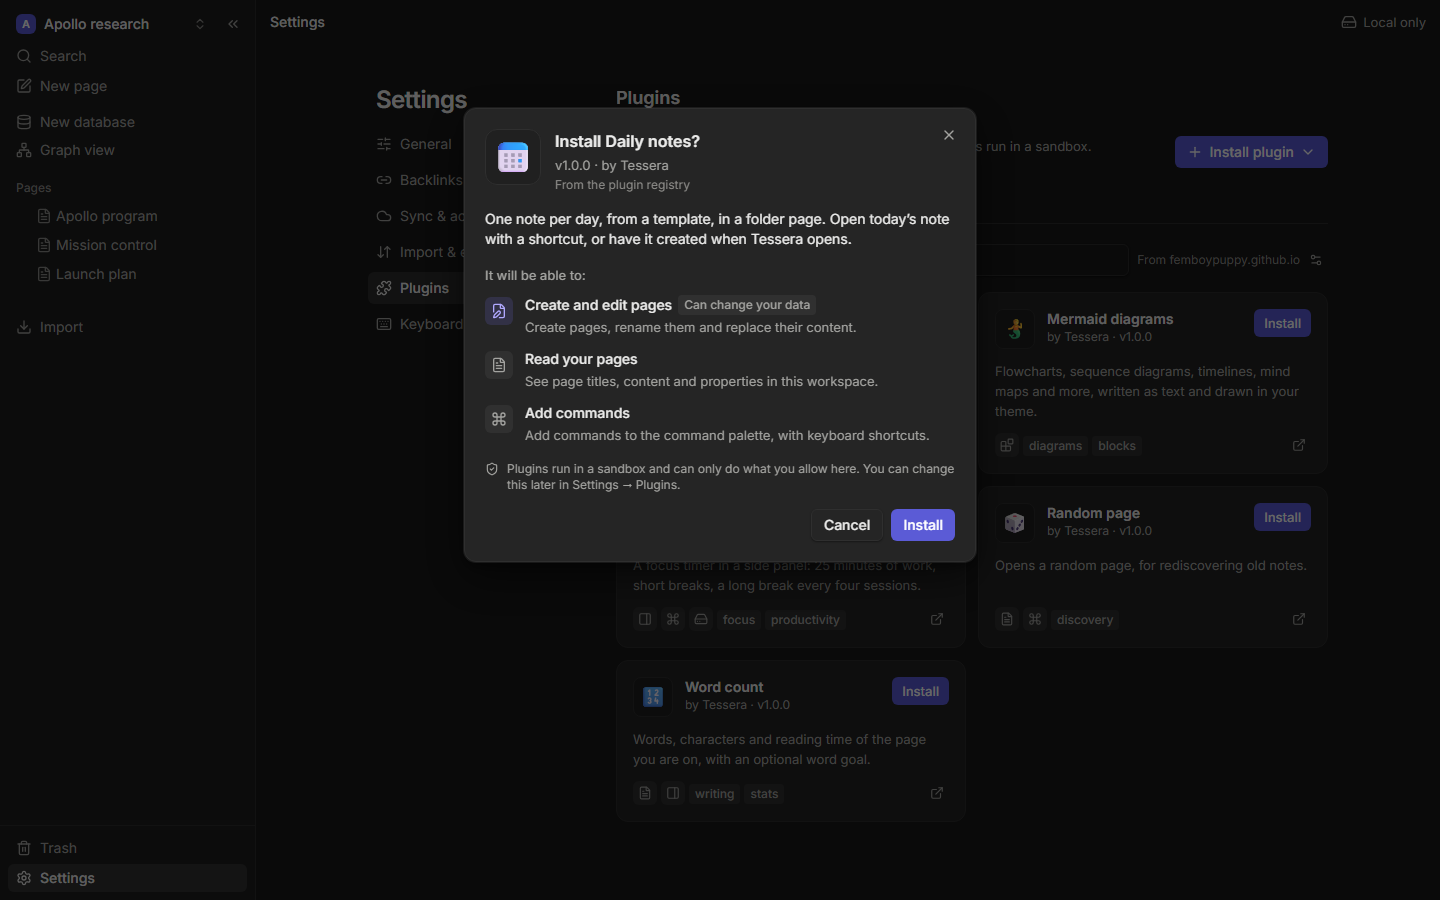Screen dimensions: 1440x900
Task: Open Search in the sidebar
Action: coord(127,56)
